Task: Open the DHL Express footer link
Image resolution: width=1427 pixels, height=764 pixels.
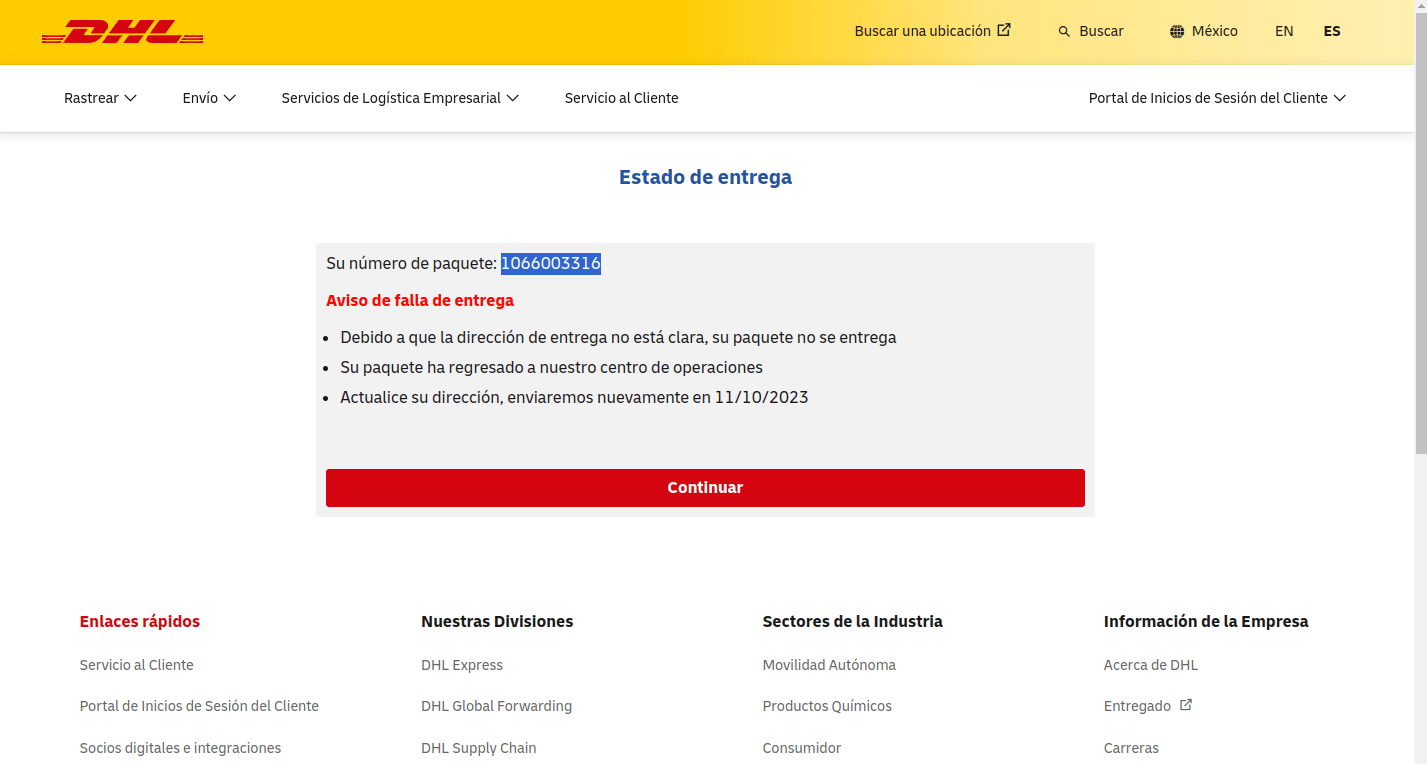Action: (462, 665)
